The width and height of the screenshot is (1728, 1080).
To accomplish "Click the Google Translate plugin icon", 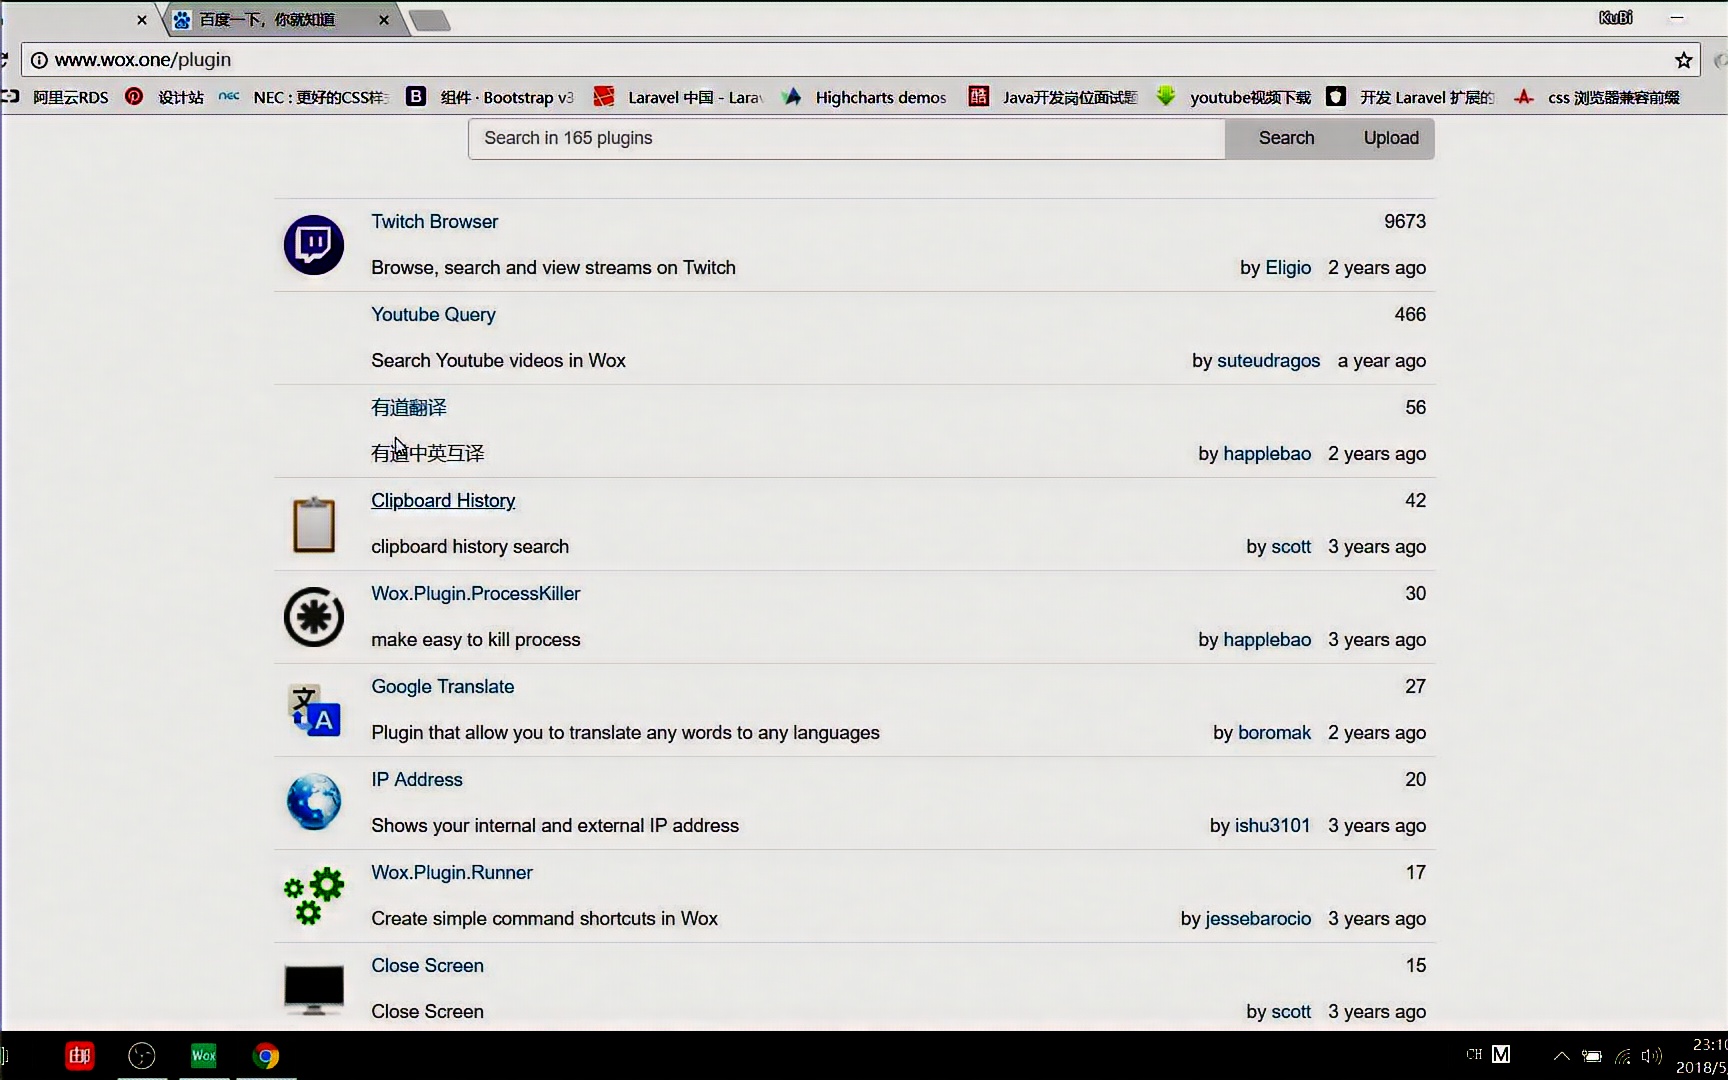I will 314,710.
